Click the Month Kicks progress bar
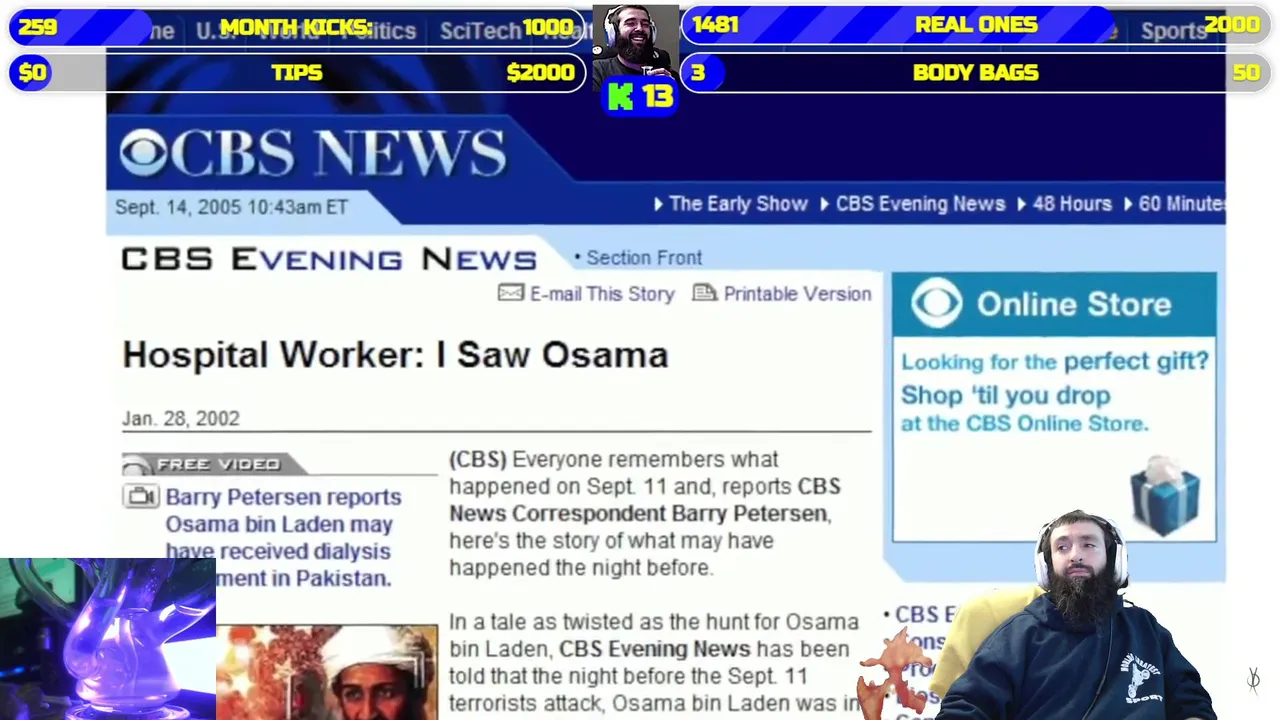Screen dimensions: 1280x720 pos(297,27)
